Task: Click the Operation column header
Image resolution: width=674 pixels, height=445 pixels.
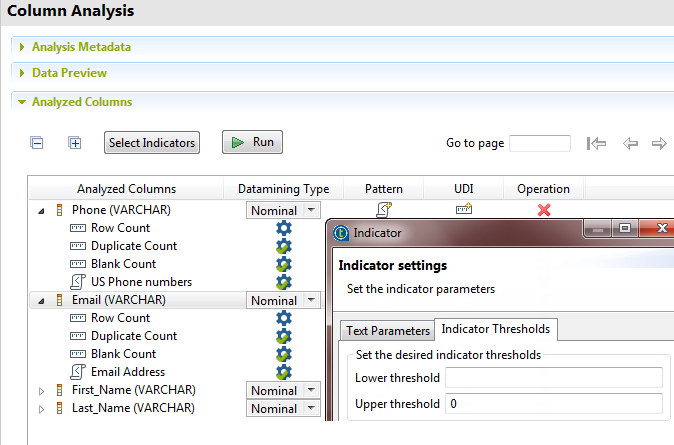Action: [543, 189]
